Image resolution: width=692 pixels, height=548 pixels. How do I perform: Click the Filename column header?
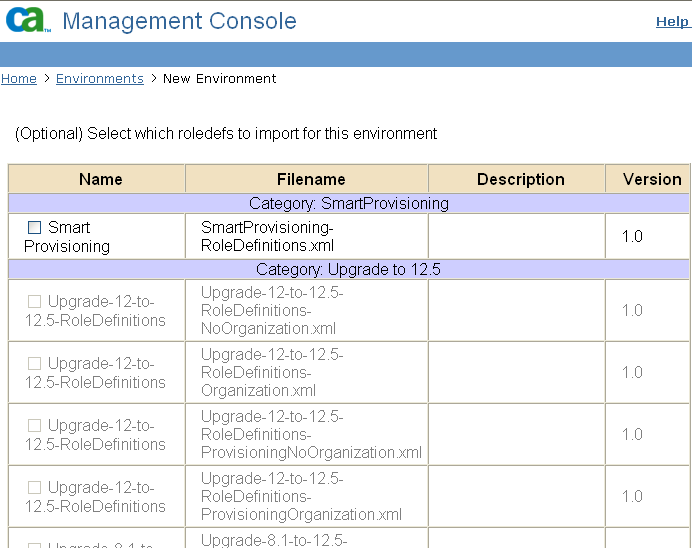coord(311,179)
